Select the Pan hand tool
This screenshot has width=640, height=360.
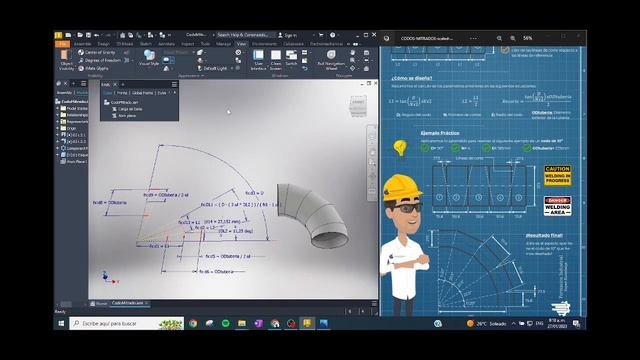[x=353, y=53]
